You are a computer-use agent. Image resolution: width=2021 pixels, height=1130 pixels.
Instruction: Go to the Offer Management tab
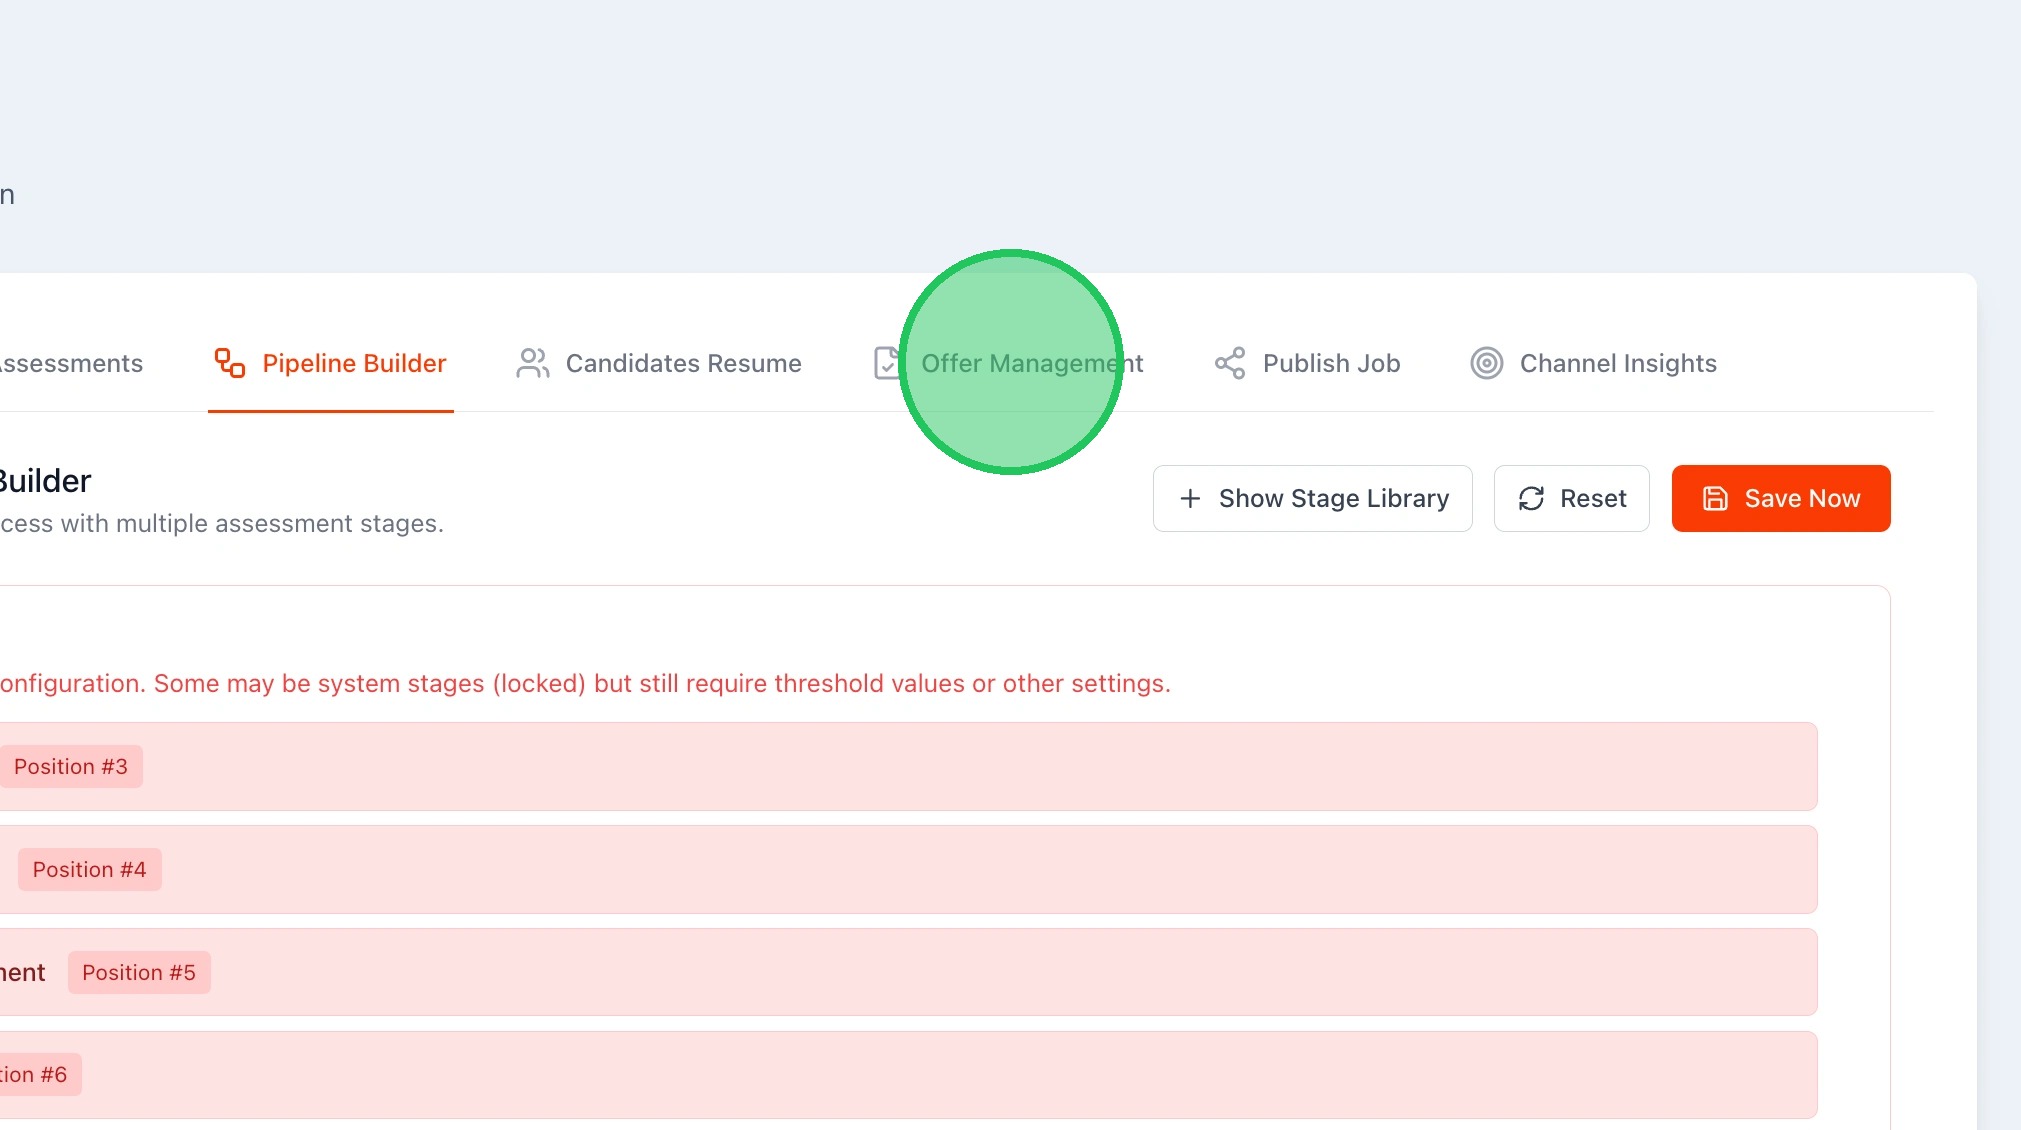tap(1031, 363)
